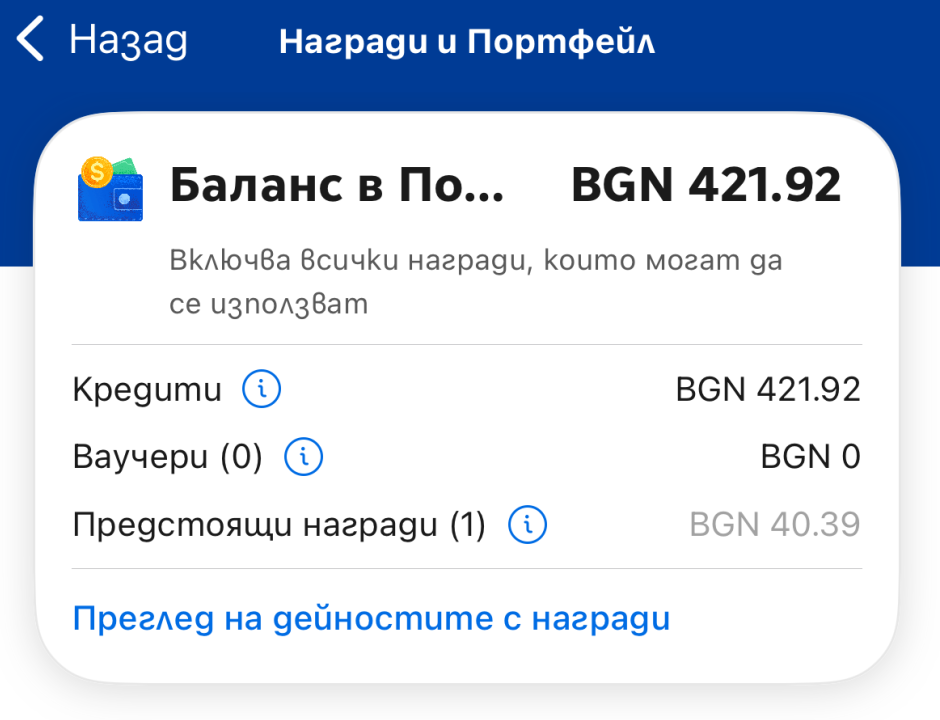Select the truncated Баланс в По... heading
940x720 pixels.
[337, 186]
